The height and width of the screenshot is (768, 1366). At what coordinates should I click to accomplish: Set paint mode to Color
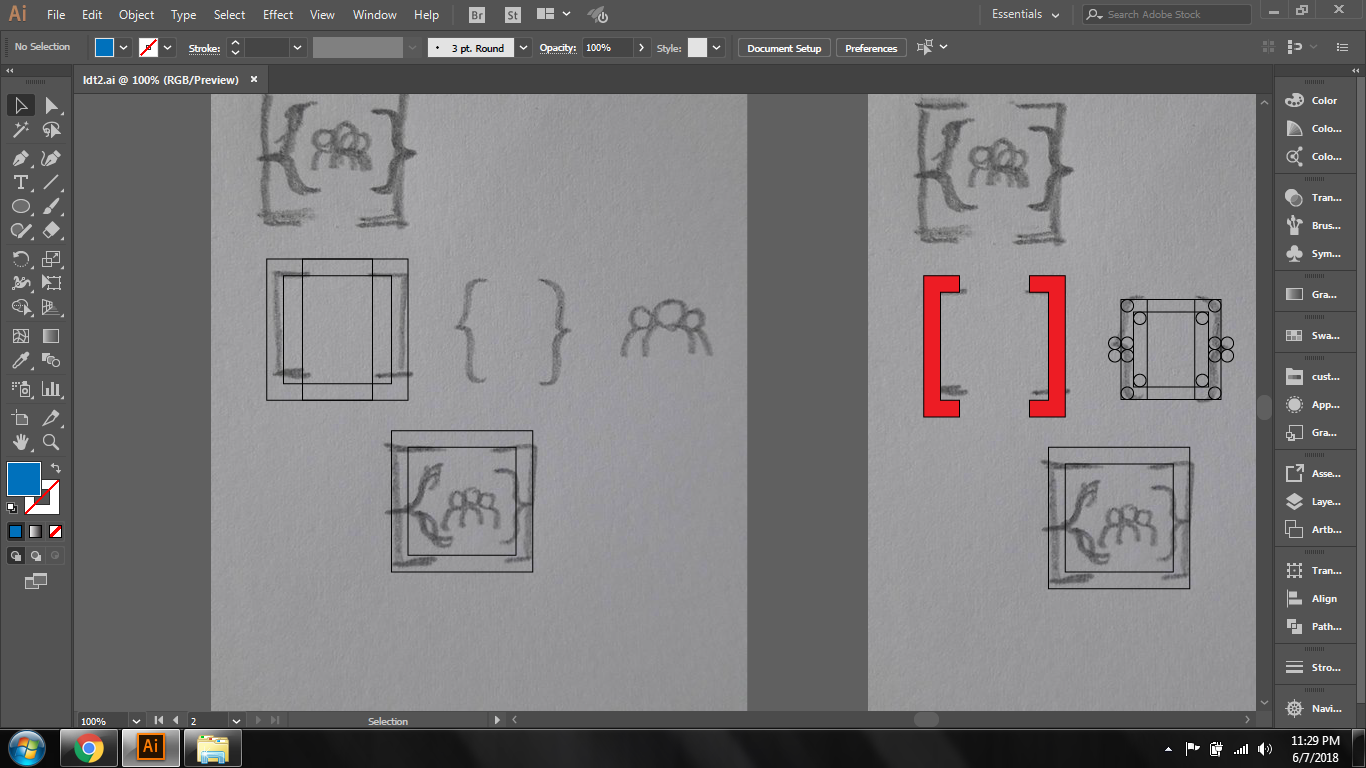click(15, 531)
